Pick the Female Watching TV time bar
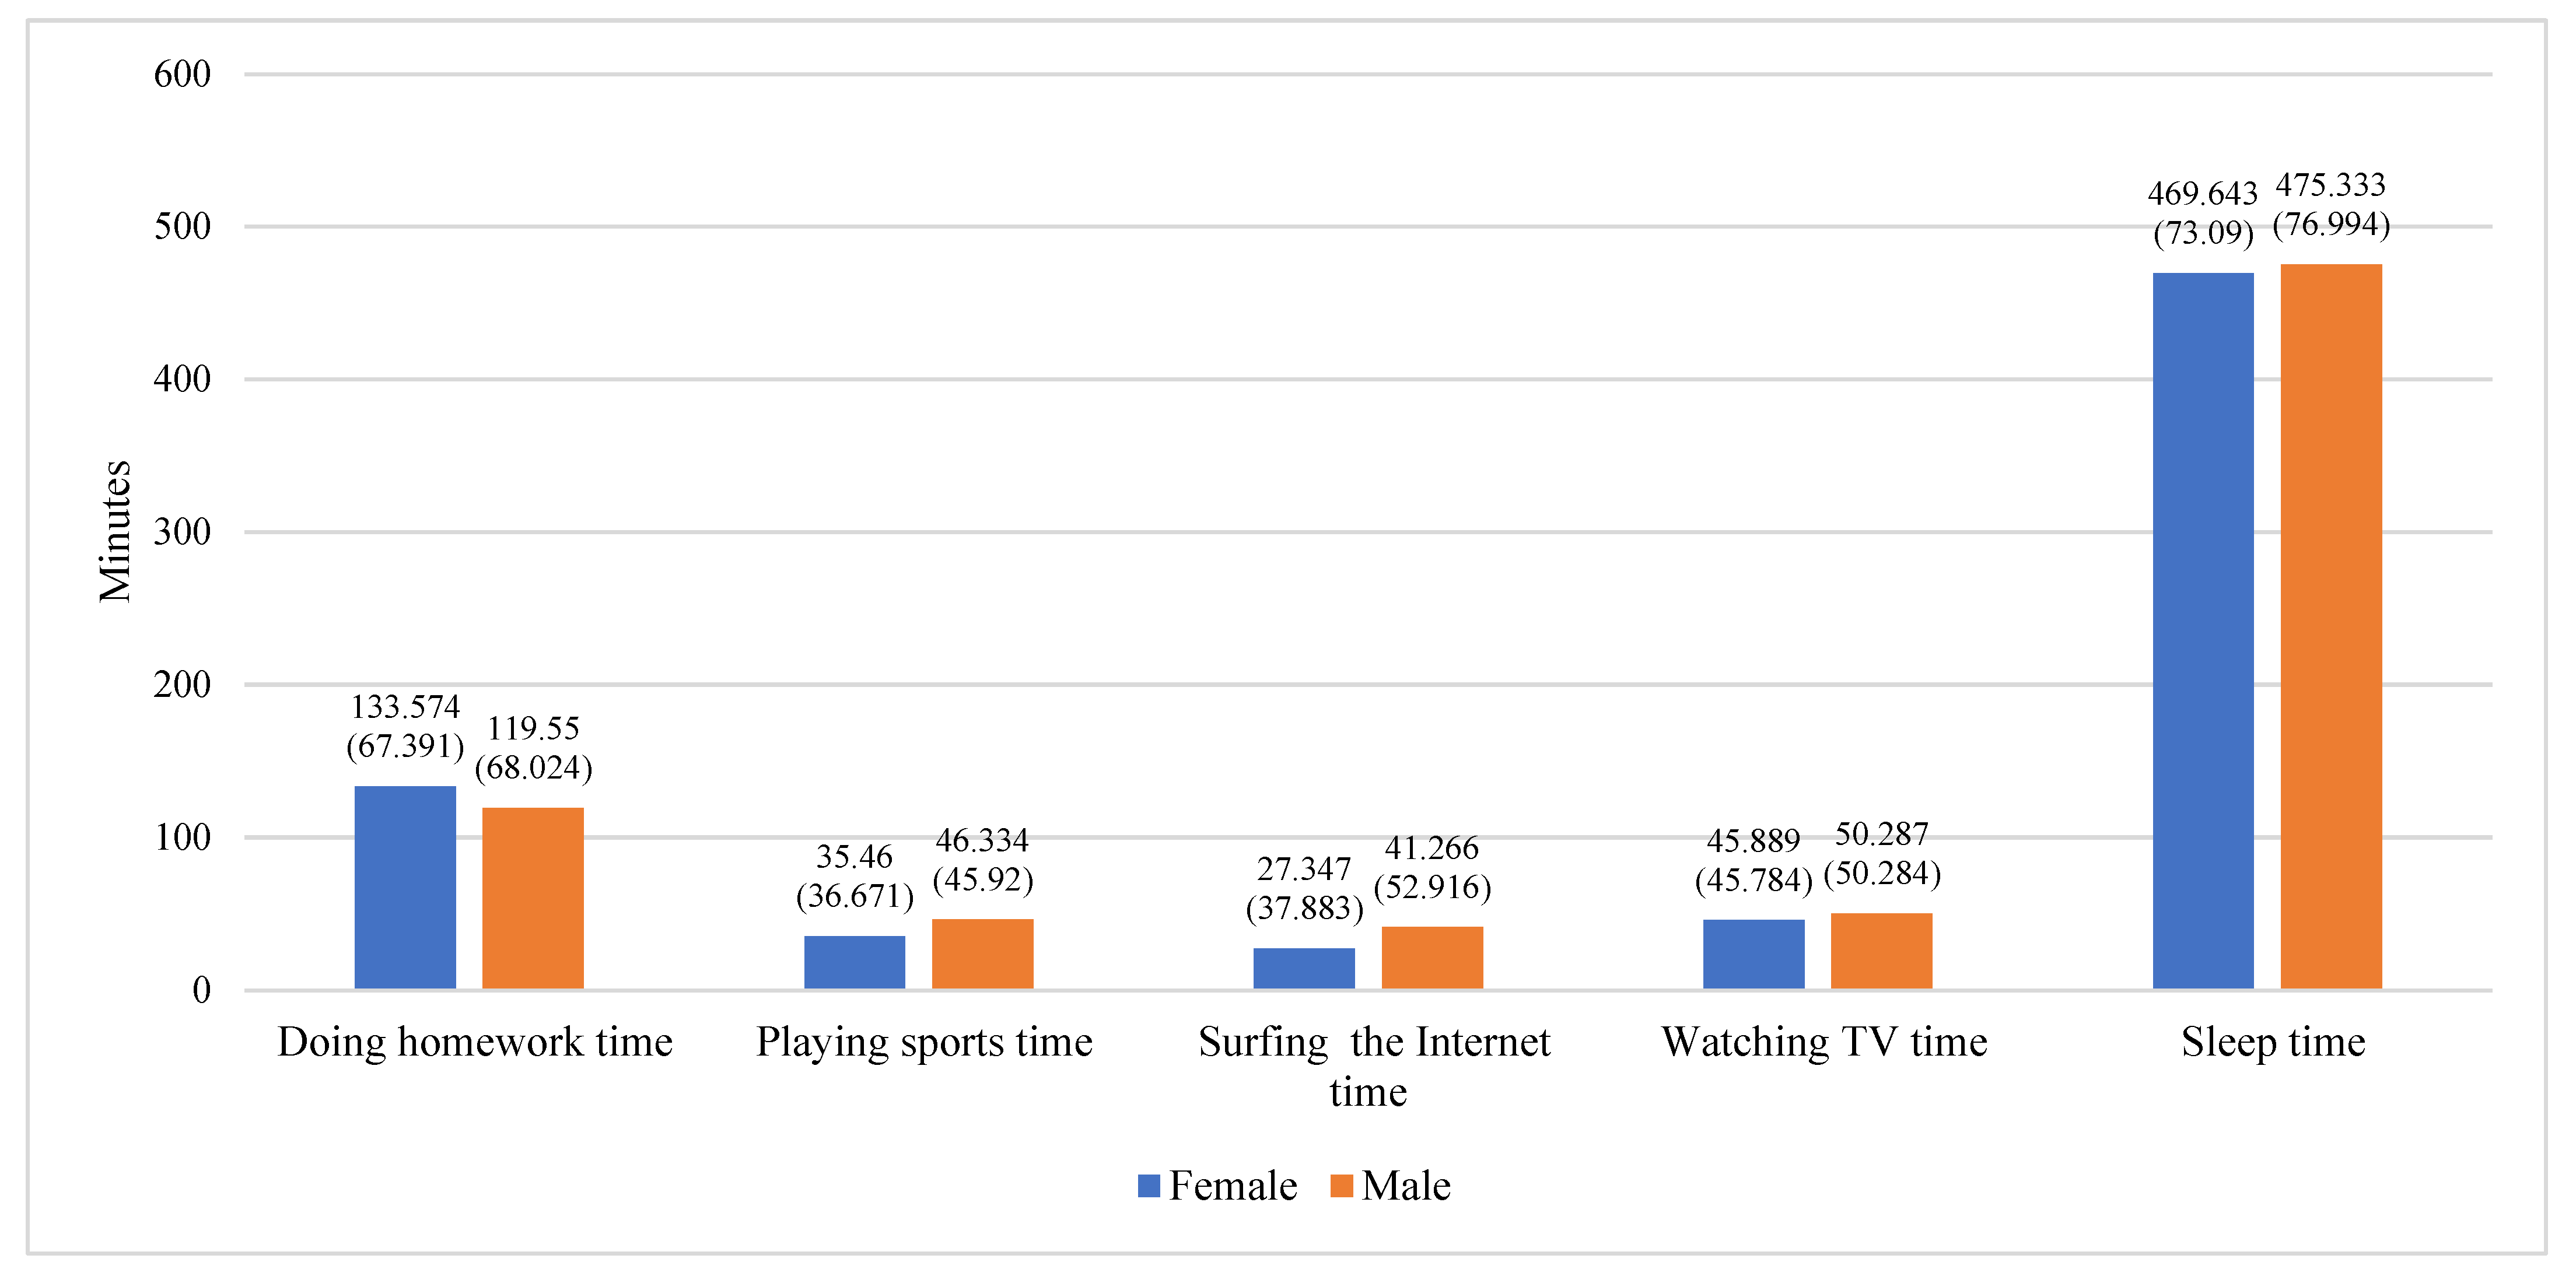 (x=1753, y=954)
